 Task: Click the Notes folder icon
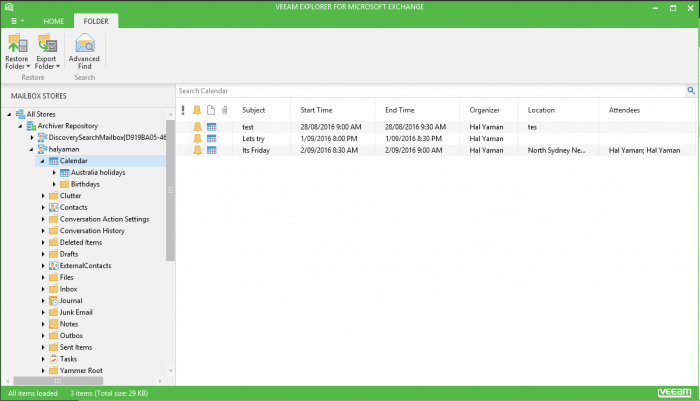coord(54,324)
